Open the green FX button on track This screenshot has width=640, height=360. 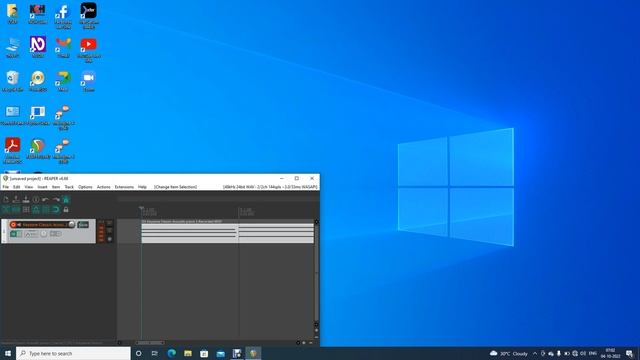pos(13,234)
